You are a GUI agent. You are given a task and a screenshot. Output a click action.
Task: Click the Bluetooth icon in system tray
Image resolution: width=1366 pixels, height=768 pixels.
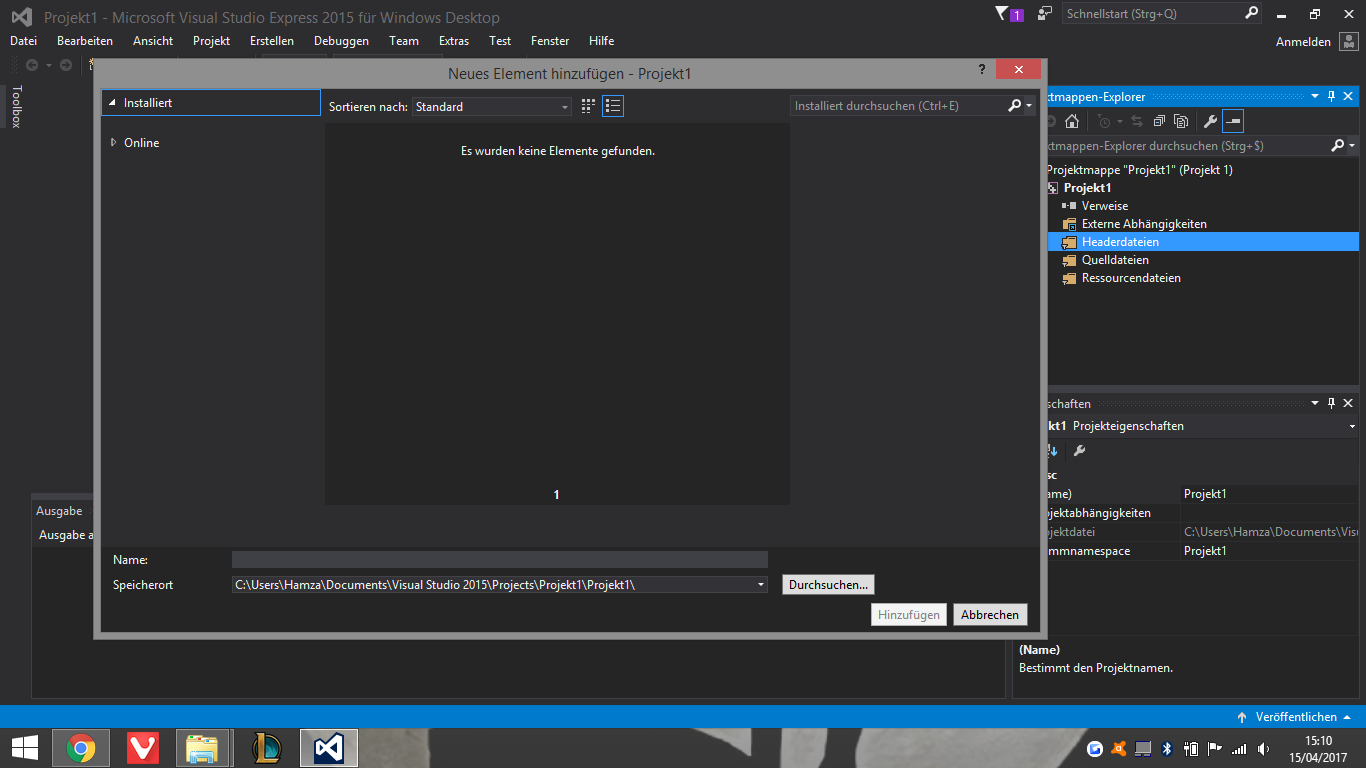1166,748
